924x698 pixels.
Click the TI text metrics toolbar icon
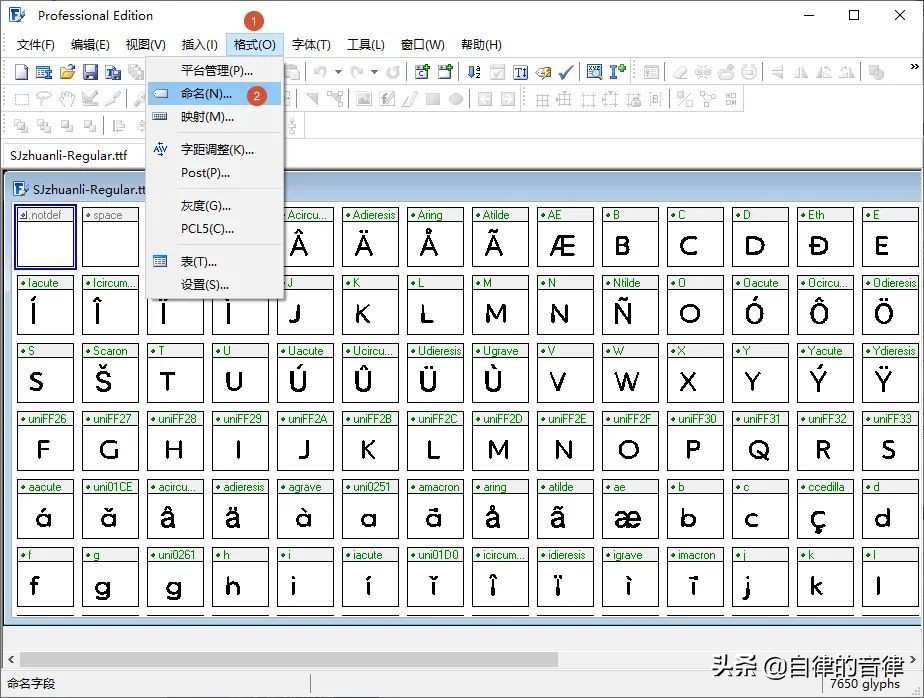[520, 72]
